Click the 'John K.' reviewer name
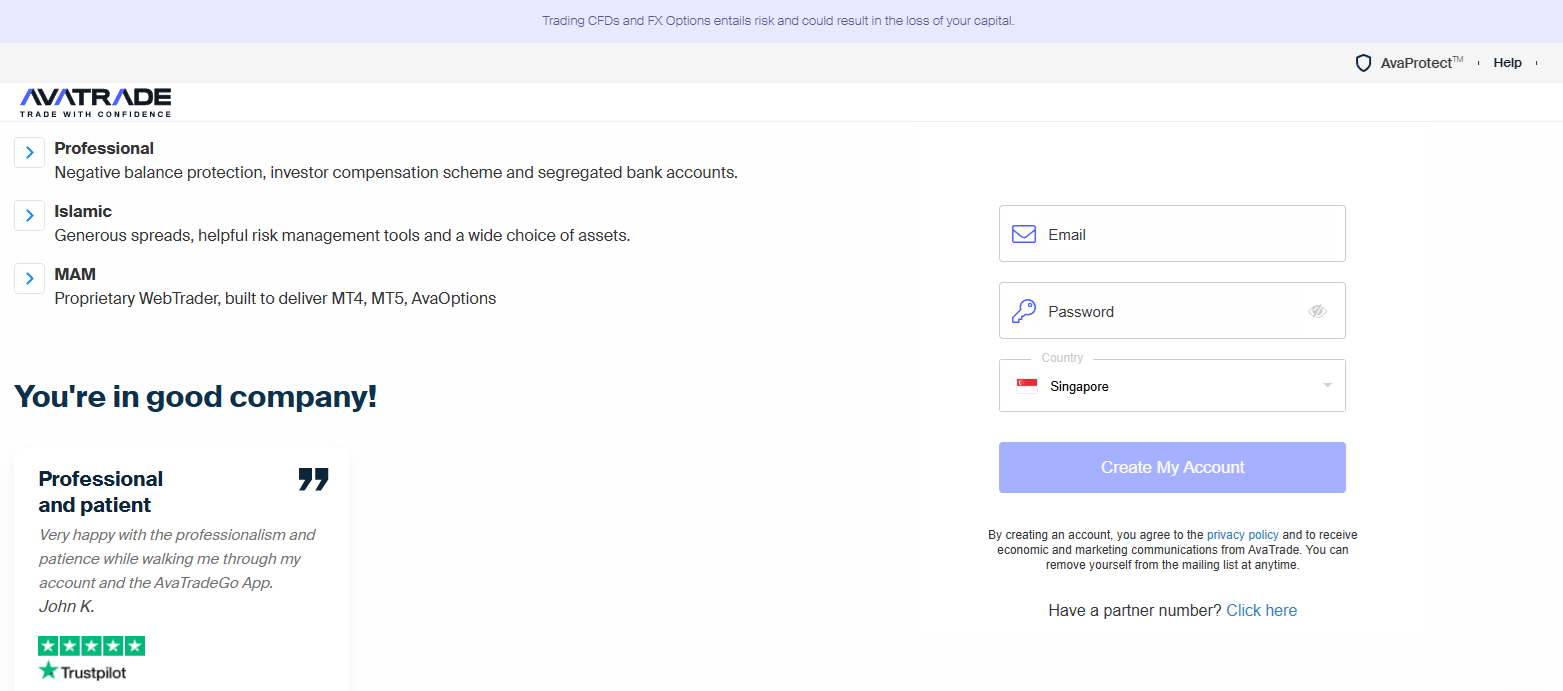1563x691 pixels. (67, 606)
